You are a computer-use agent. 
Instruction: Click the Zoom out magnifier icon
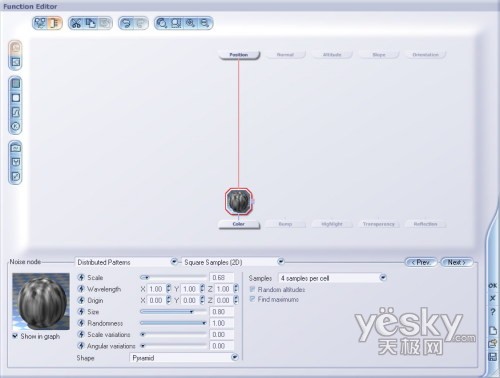pos(205,23)
